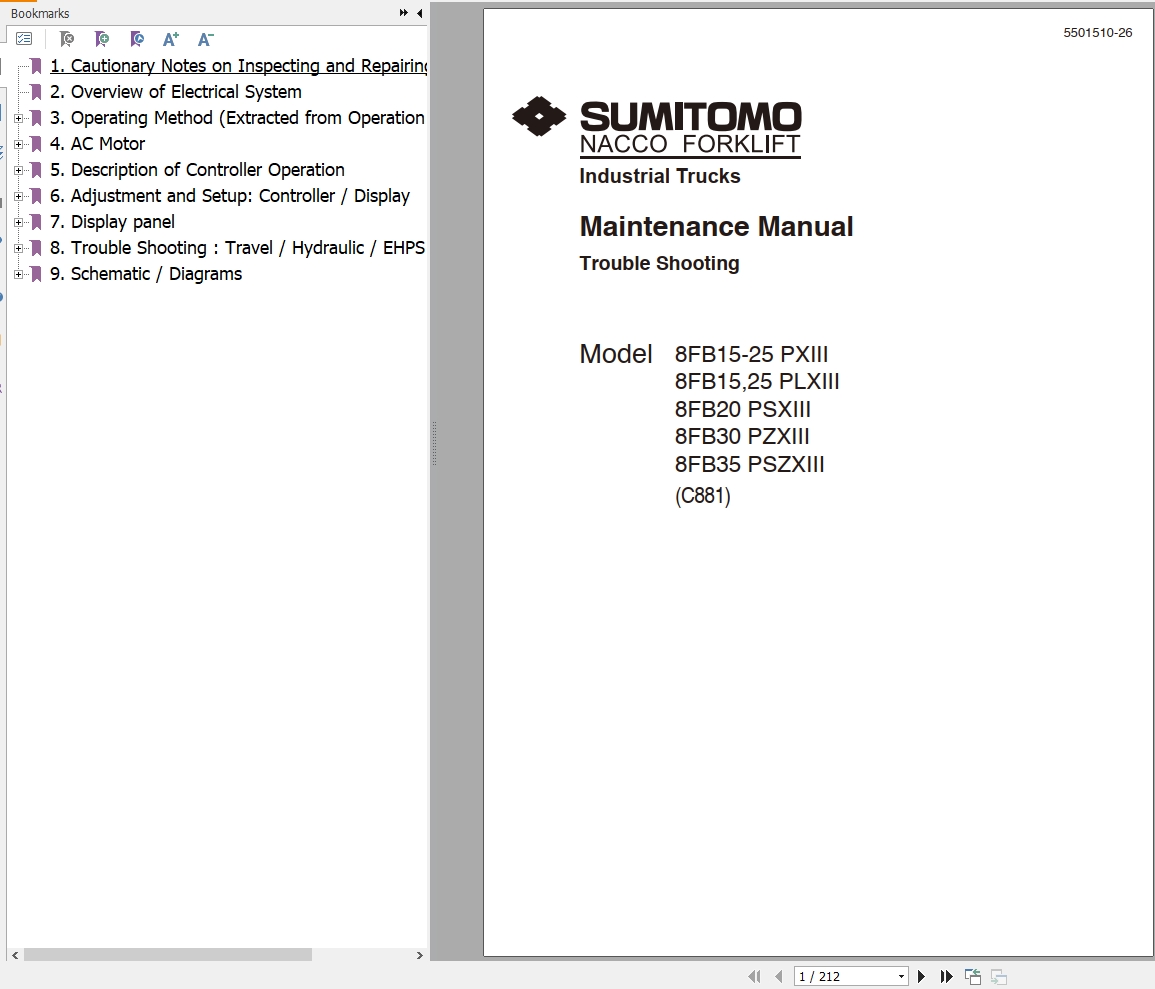
Task: Open the bookmarks options list icon
Action: tap(24, 39)
